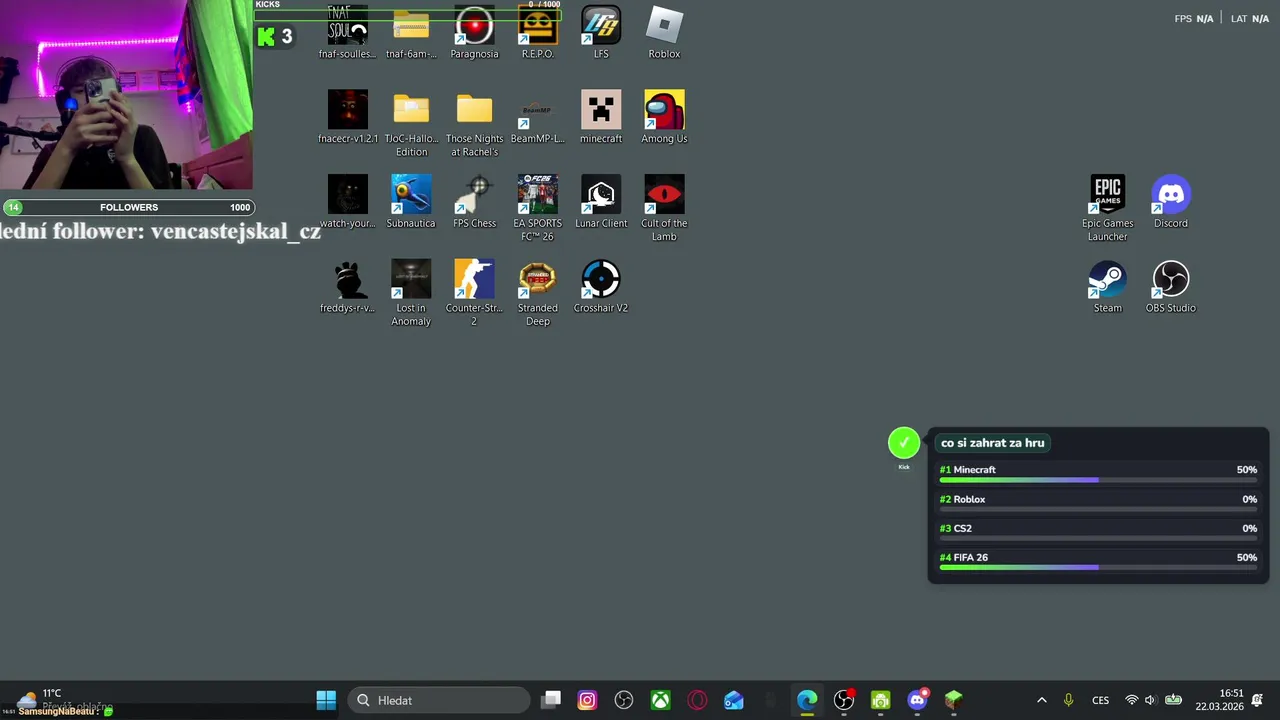
Task: Click the microphone icon in system tray
Action: click(x=1068, y=700)
